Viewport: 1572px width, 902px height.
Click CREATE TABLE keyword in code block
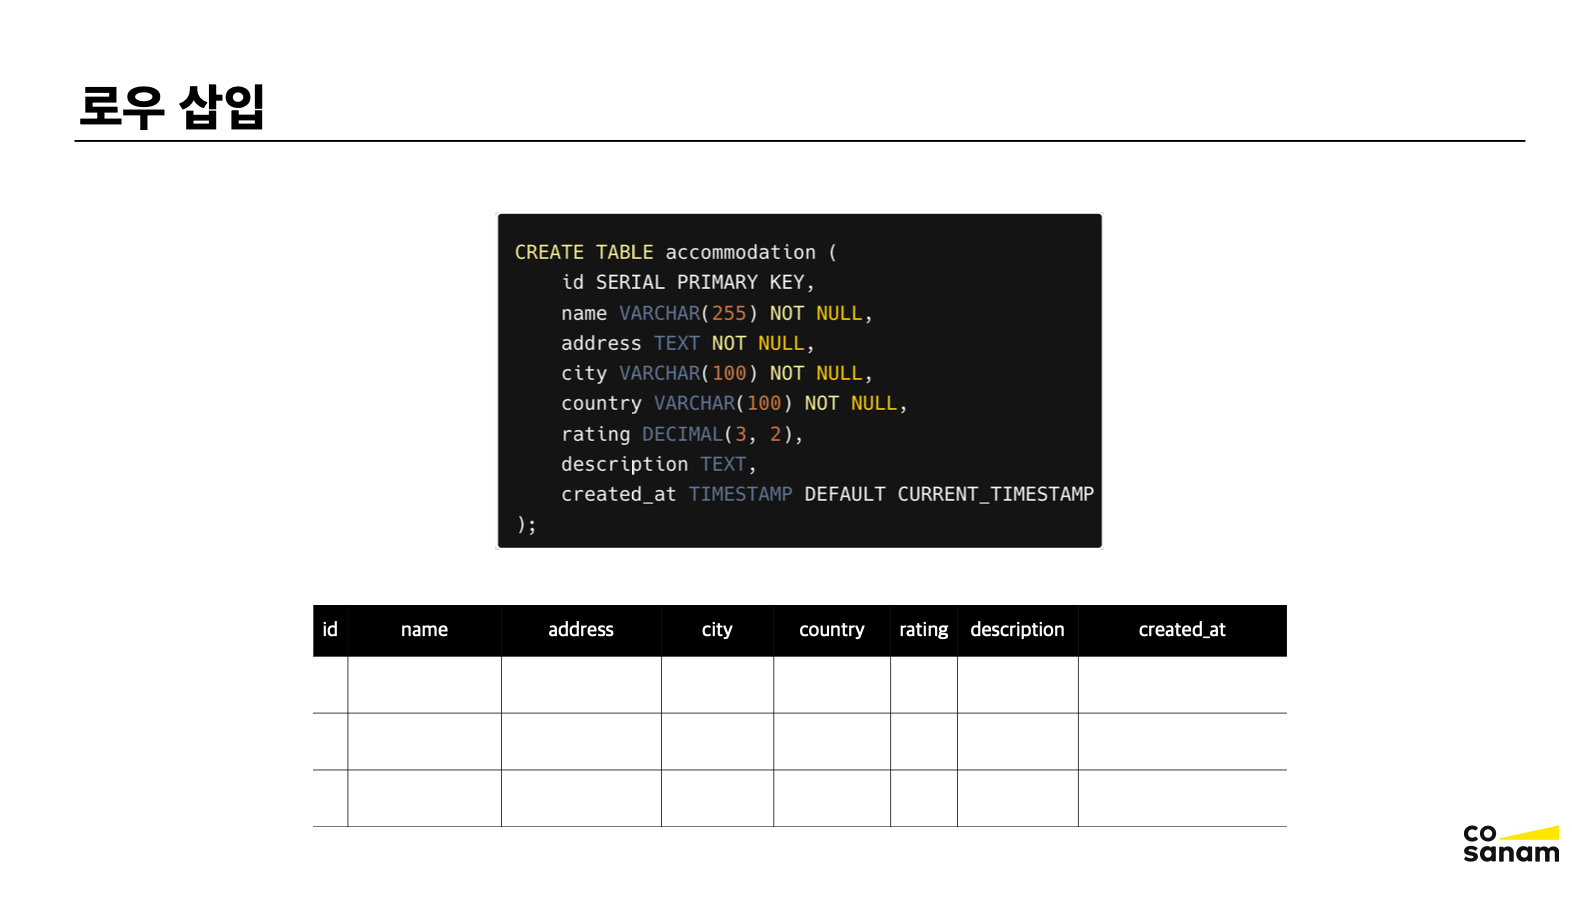[584, 253]
